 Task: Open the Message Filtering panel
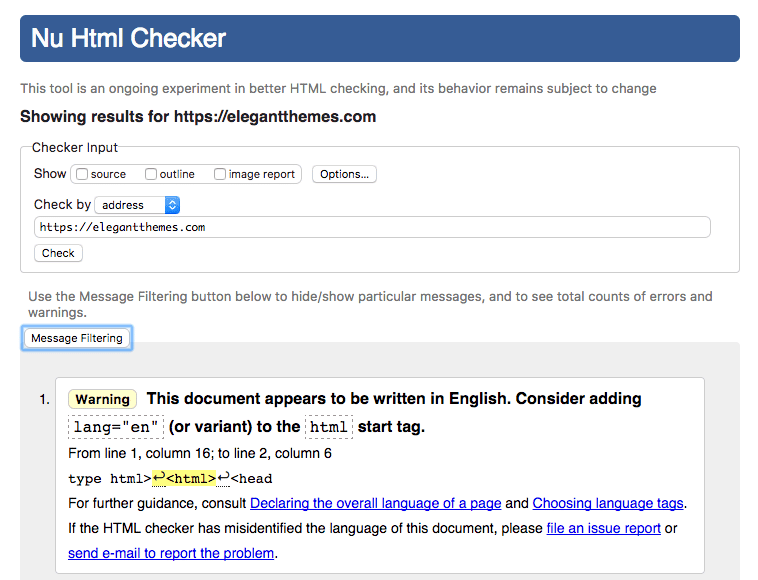pos(77,338)
